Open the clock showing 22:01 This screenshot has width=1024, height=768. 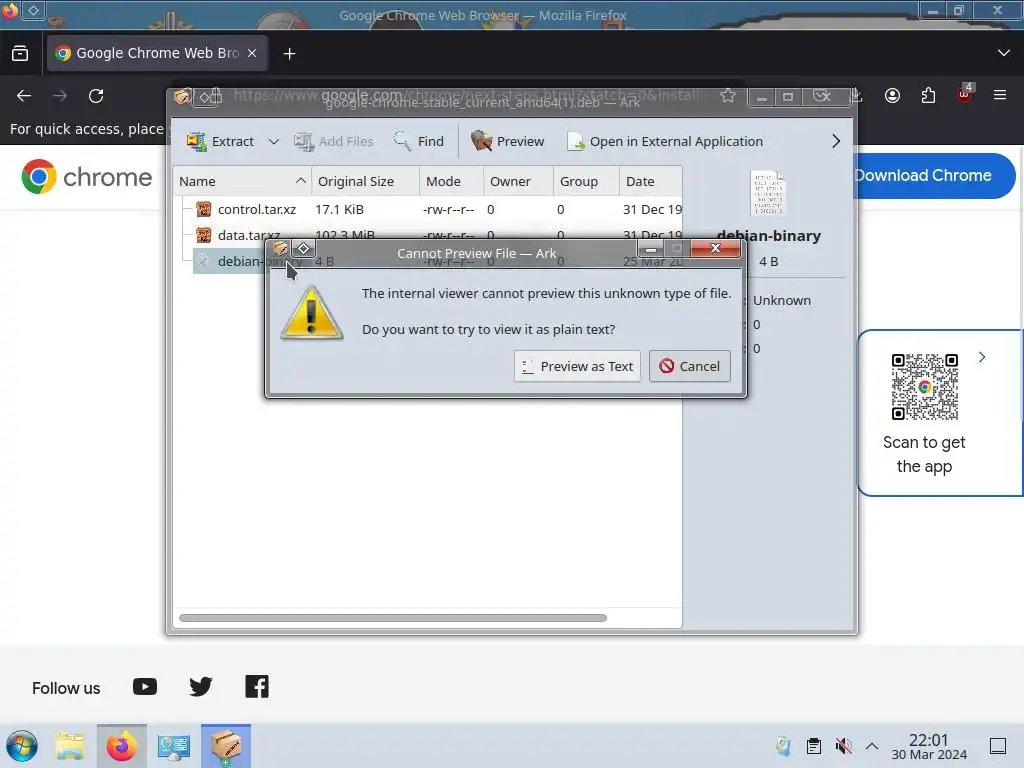[x=929, y=746]
